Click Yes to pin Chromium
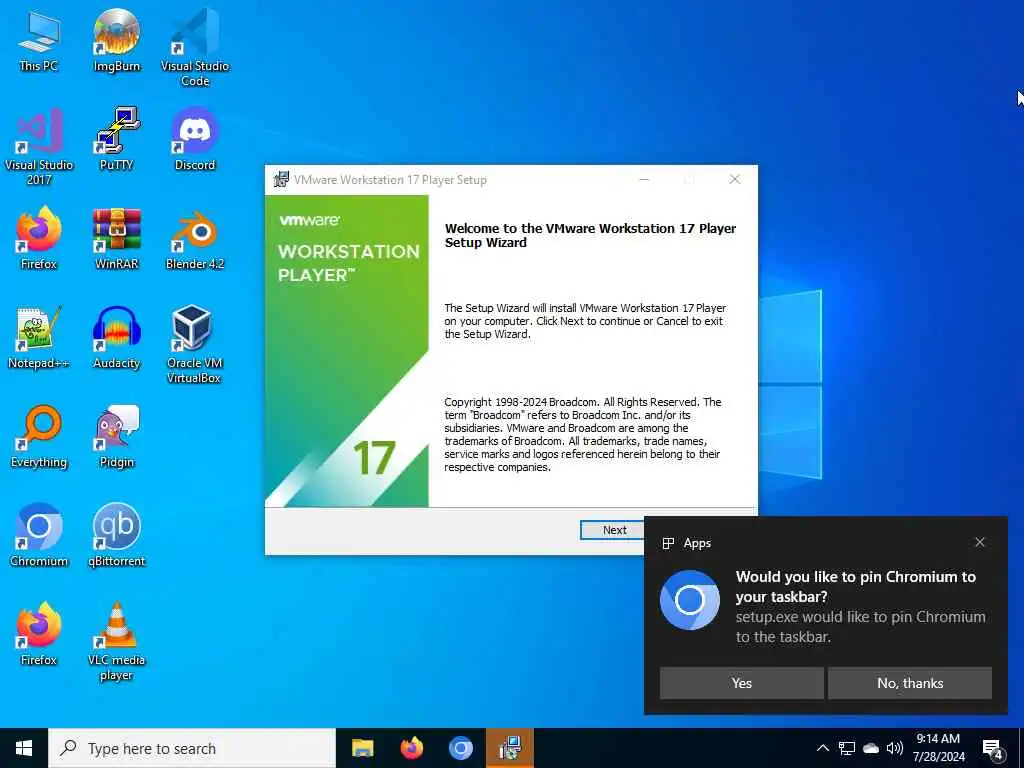 click(741, 683)
